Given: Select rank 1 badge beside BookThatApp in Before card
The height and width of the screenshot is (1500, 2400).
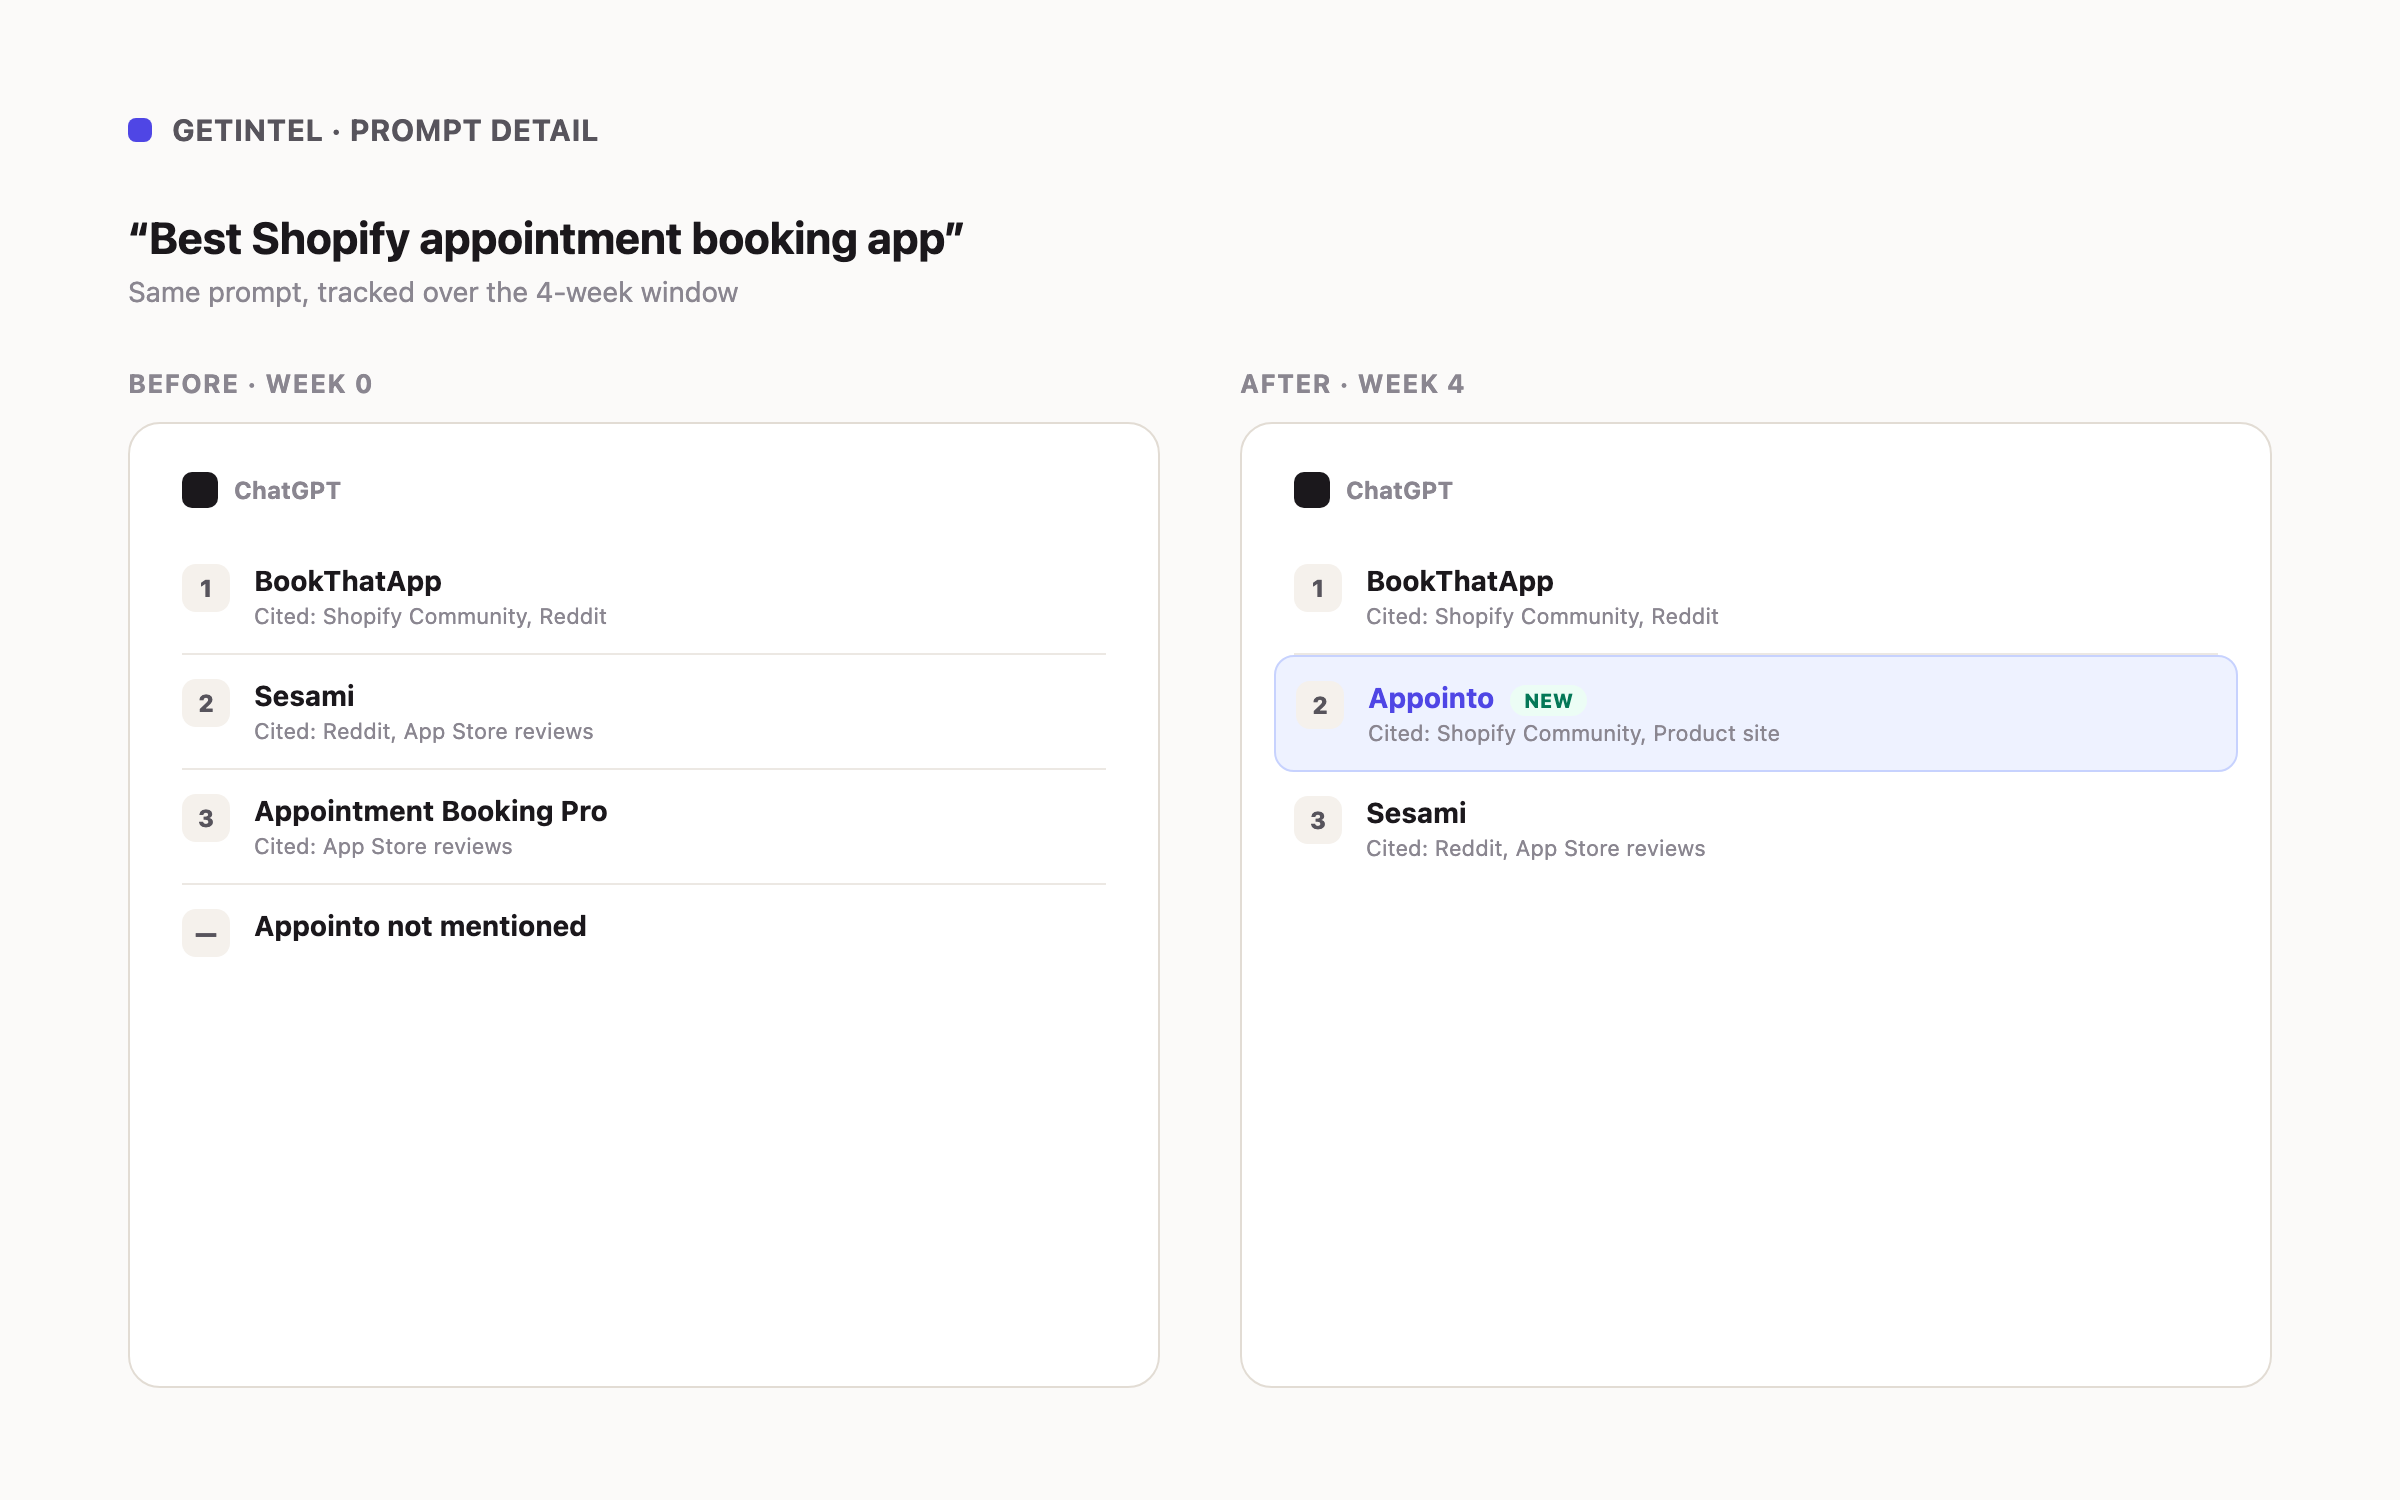Looking at the screenshot, I should point(206,588).
